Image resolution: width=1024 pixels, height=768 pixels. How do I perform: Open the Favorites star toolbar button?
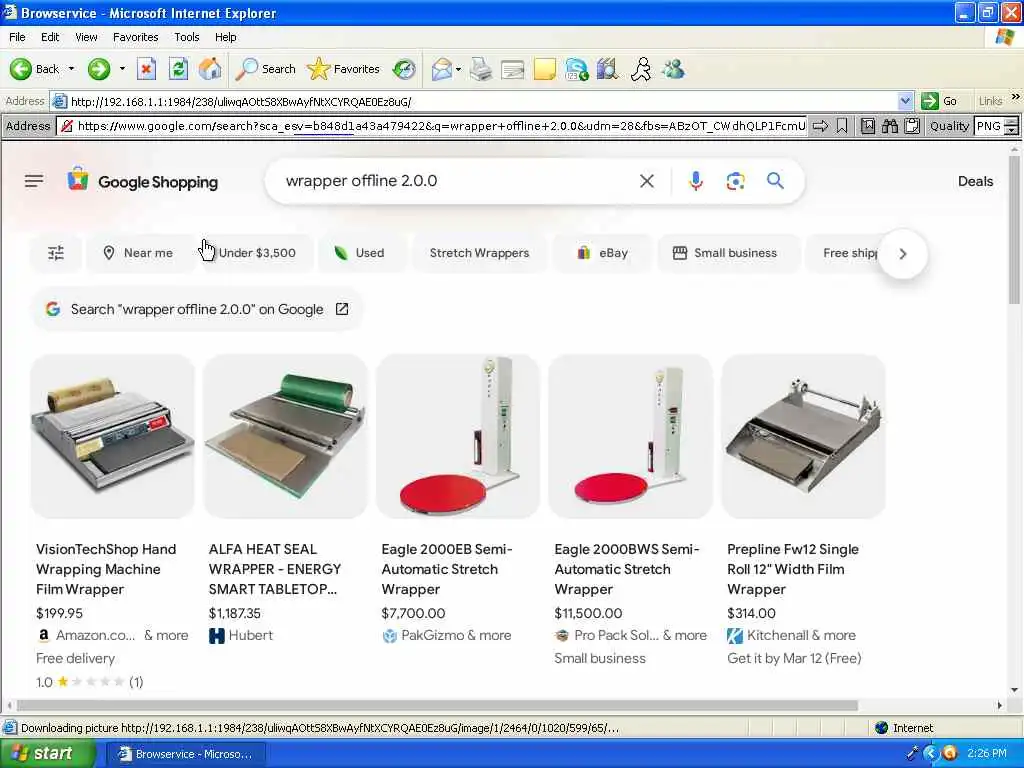[344, 69]
